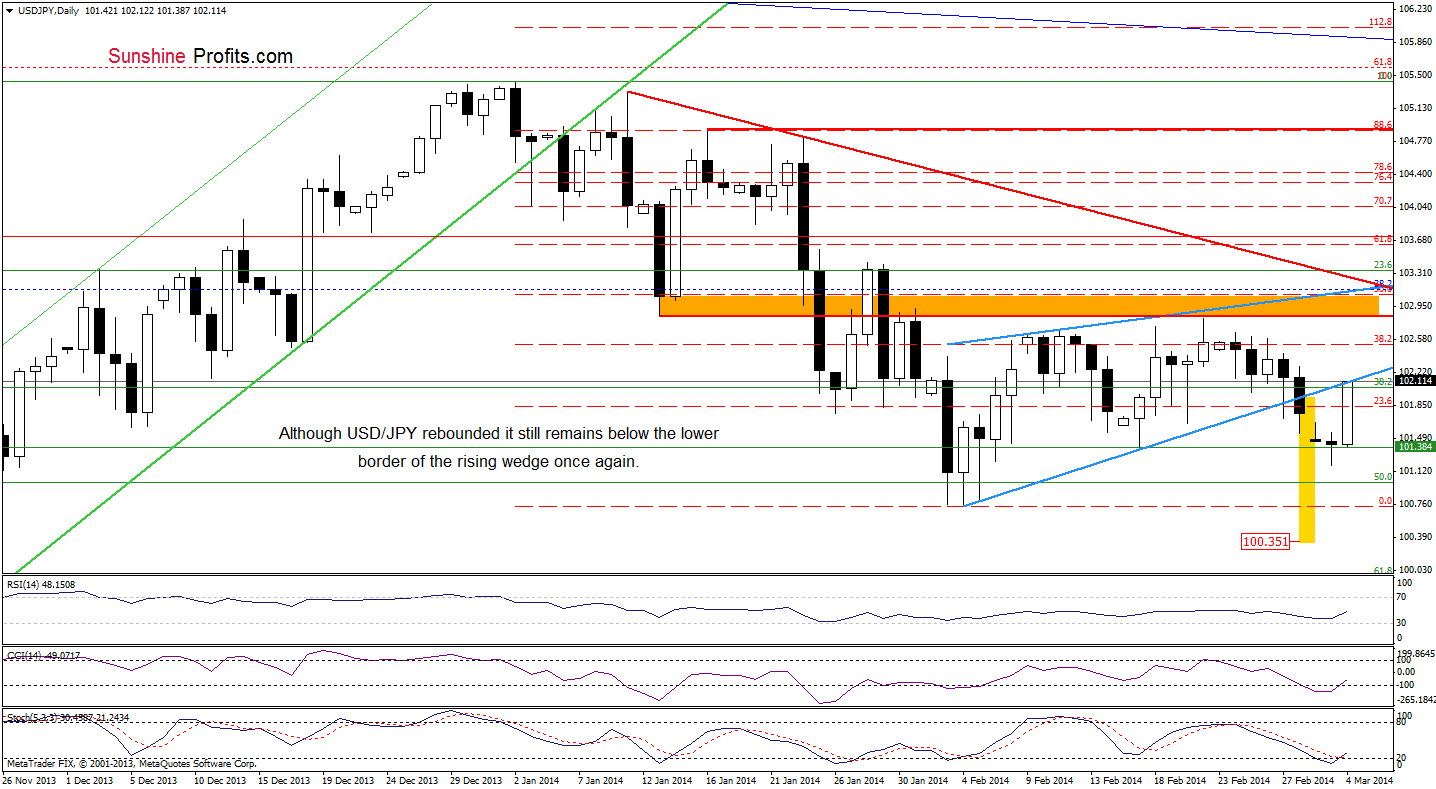Click the green 101.384 price tag
The image size is (1436, 789).
(1415, 447)
